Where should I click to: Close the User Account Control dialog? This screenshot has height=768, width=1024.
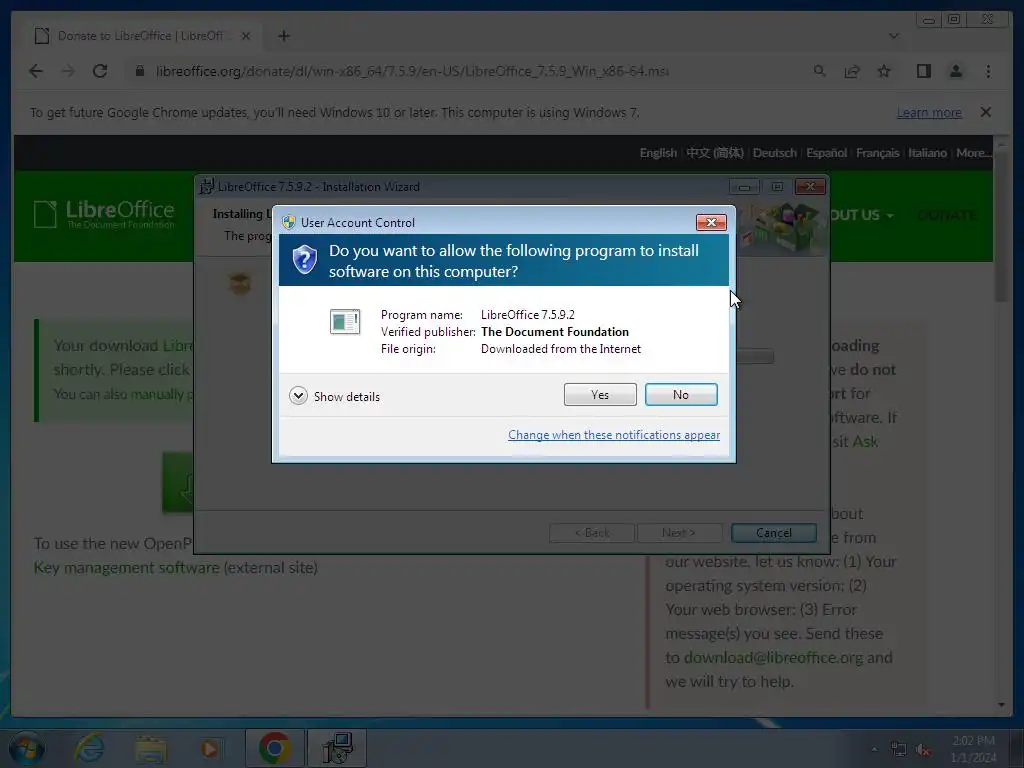(x=711, y=223)
